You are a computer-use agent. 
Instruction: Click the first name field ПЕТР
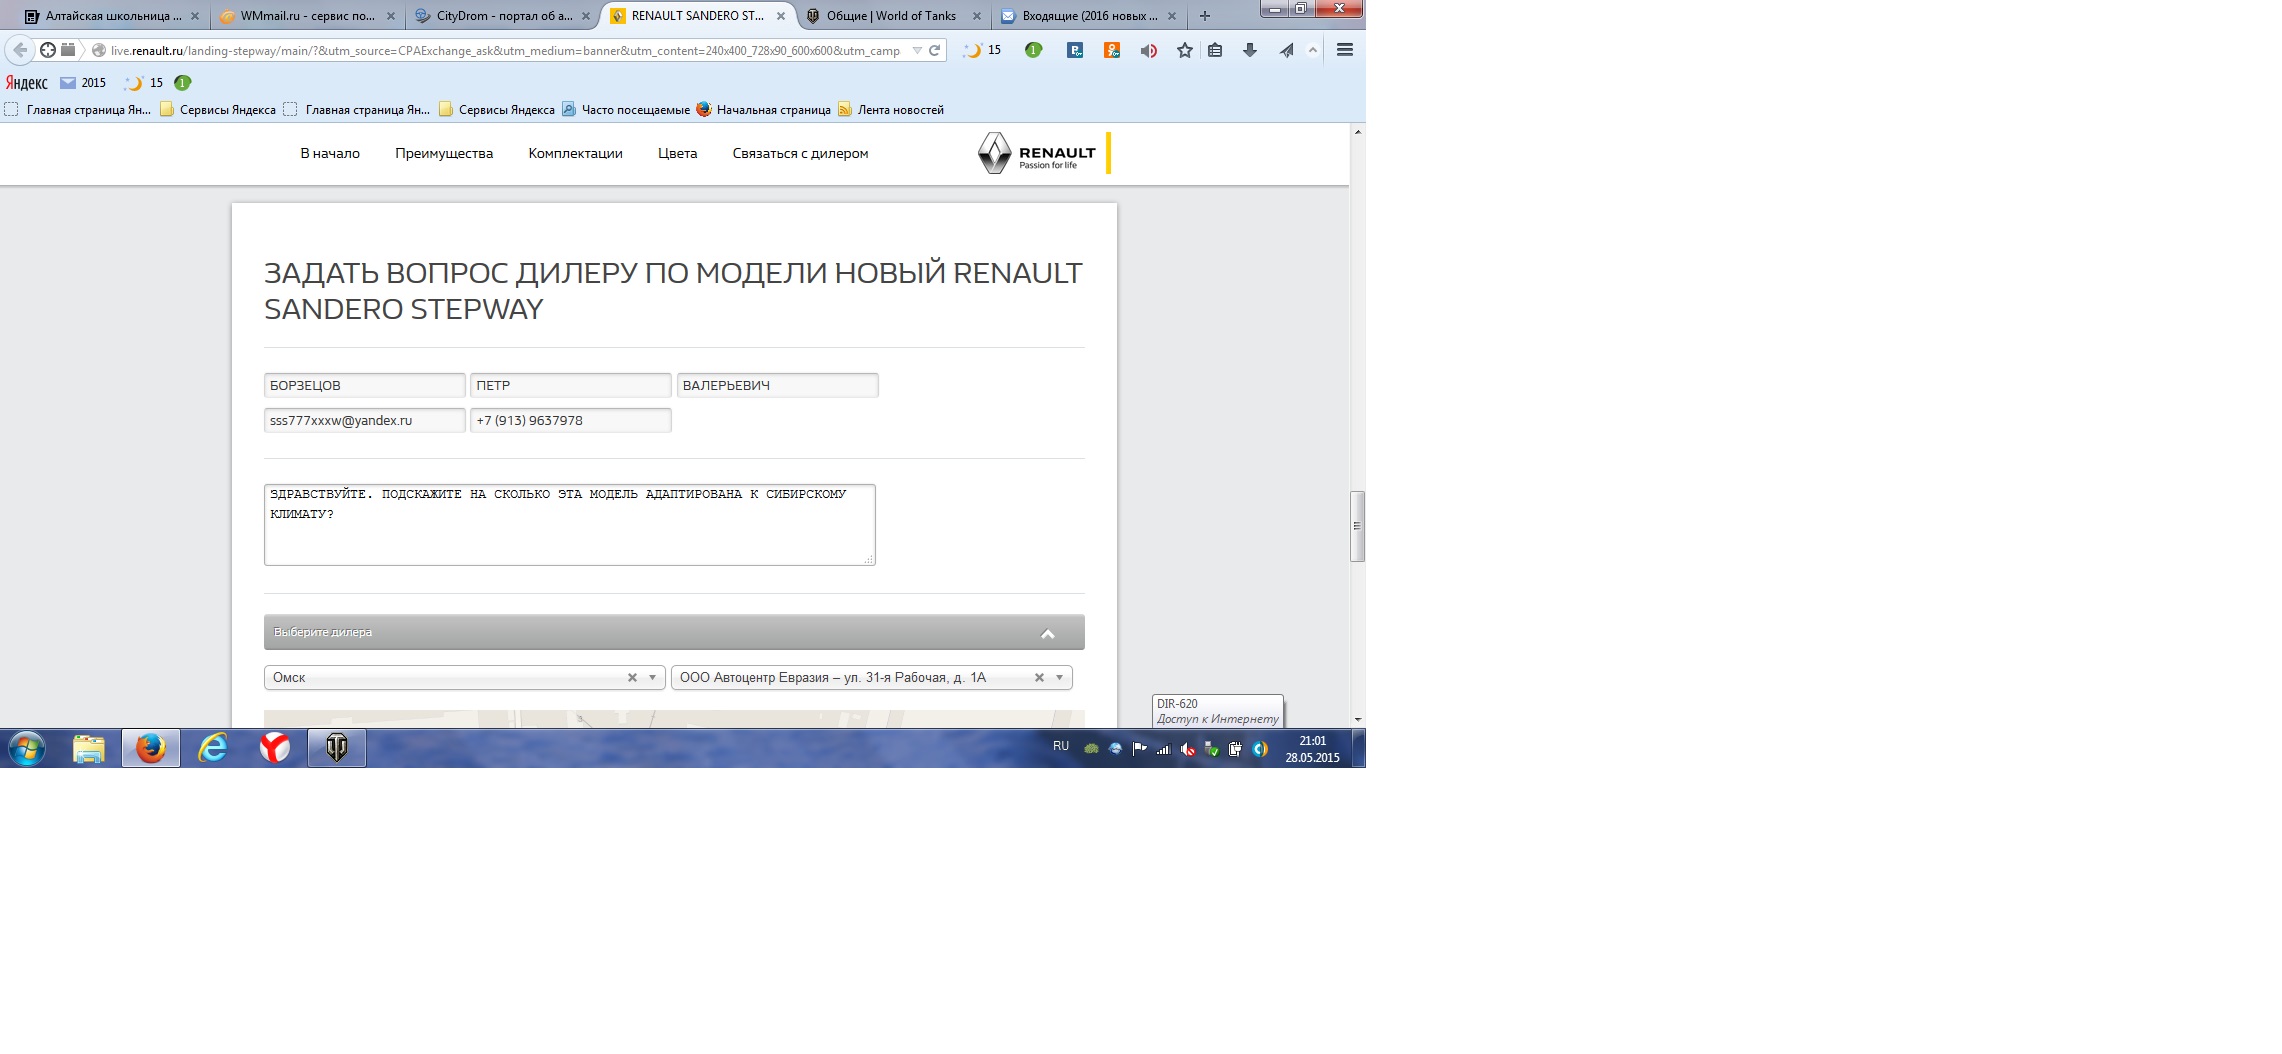(x=570, y=386)
